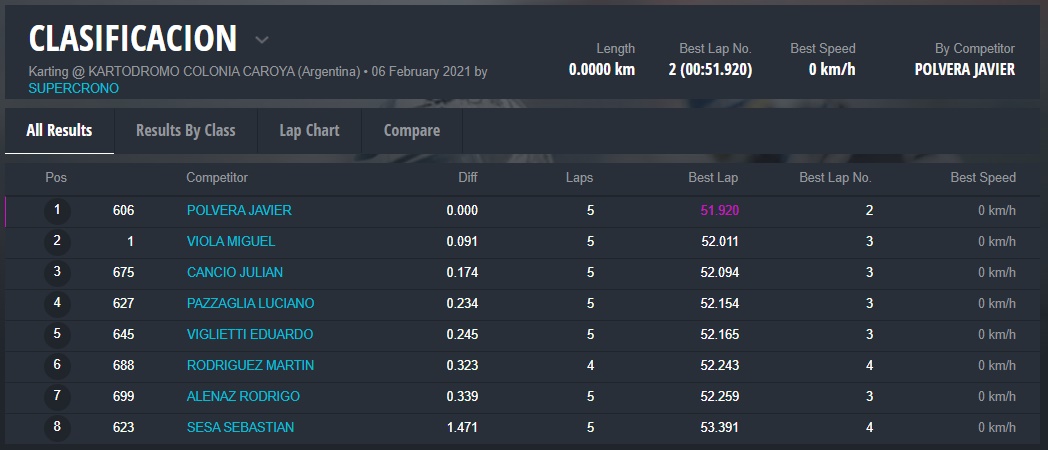Expand the CLASIFICACION session dropdown chevron
This screenshot has width=1048, height=450.
pyautogui.click(x=262, y=40)
